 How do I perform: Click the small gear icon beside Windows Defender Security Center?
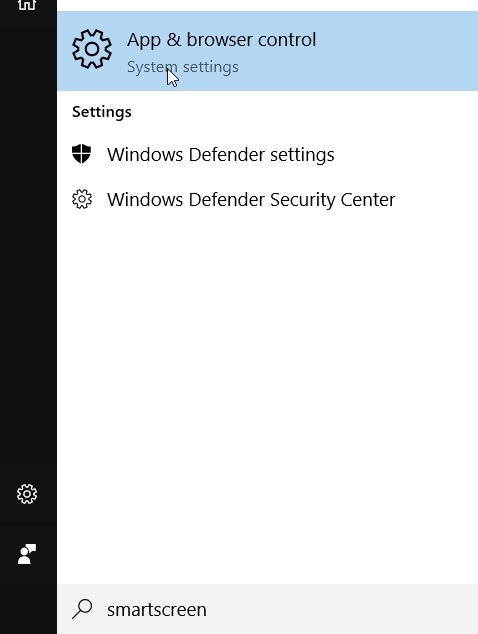[x=82, y=199]
